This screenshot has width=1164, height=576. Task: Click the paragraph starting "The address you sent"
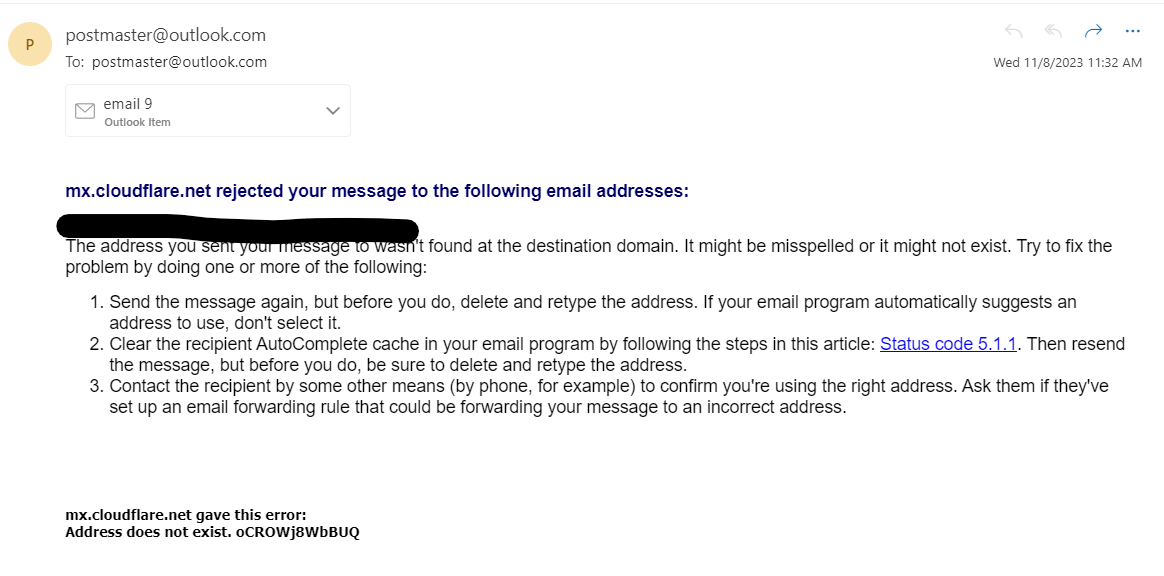pos(588,256)
